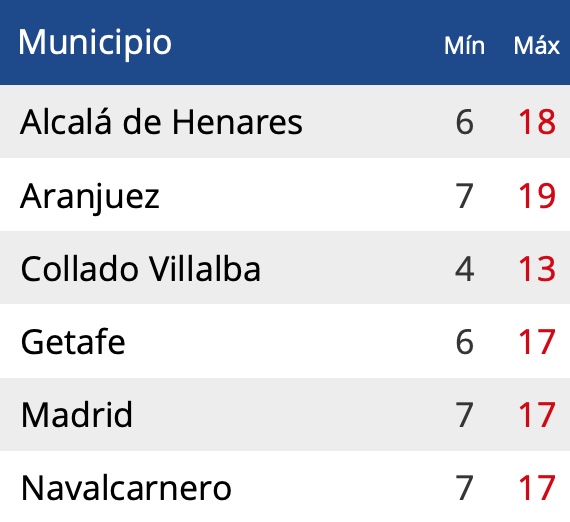This screenshot has height=522, width=570.
Task: Click Navalcarnero maximum value 17
Action: coord(537,488)
